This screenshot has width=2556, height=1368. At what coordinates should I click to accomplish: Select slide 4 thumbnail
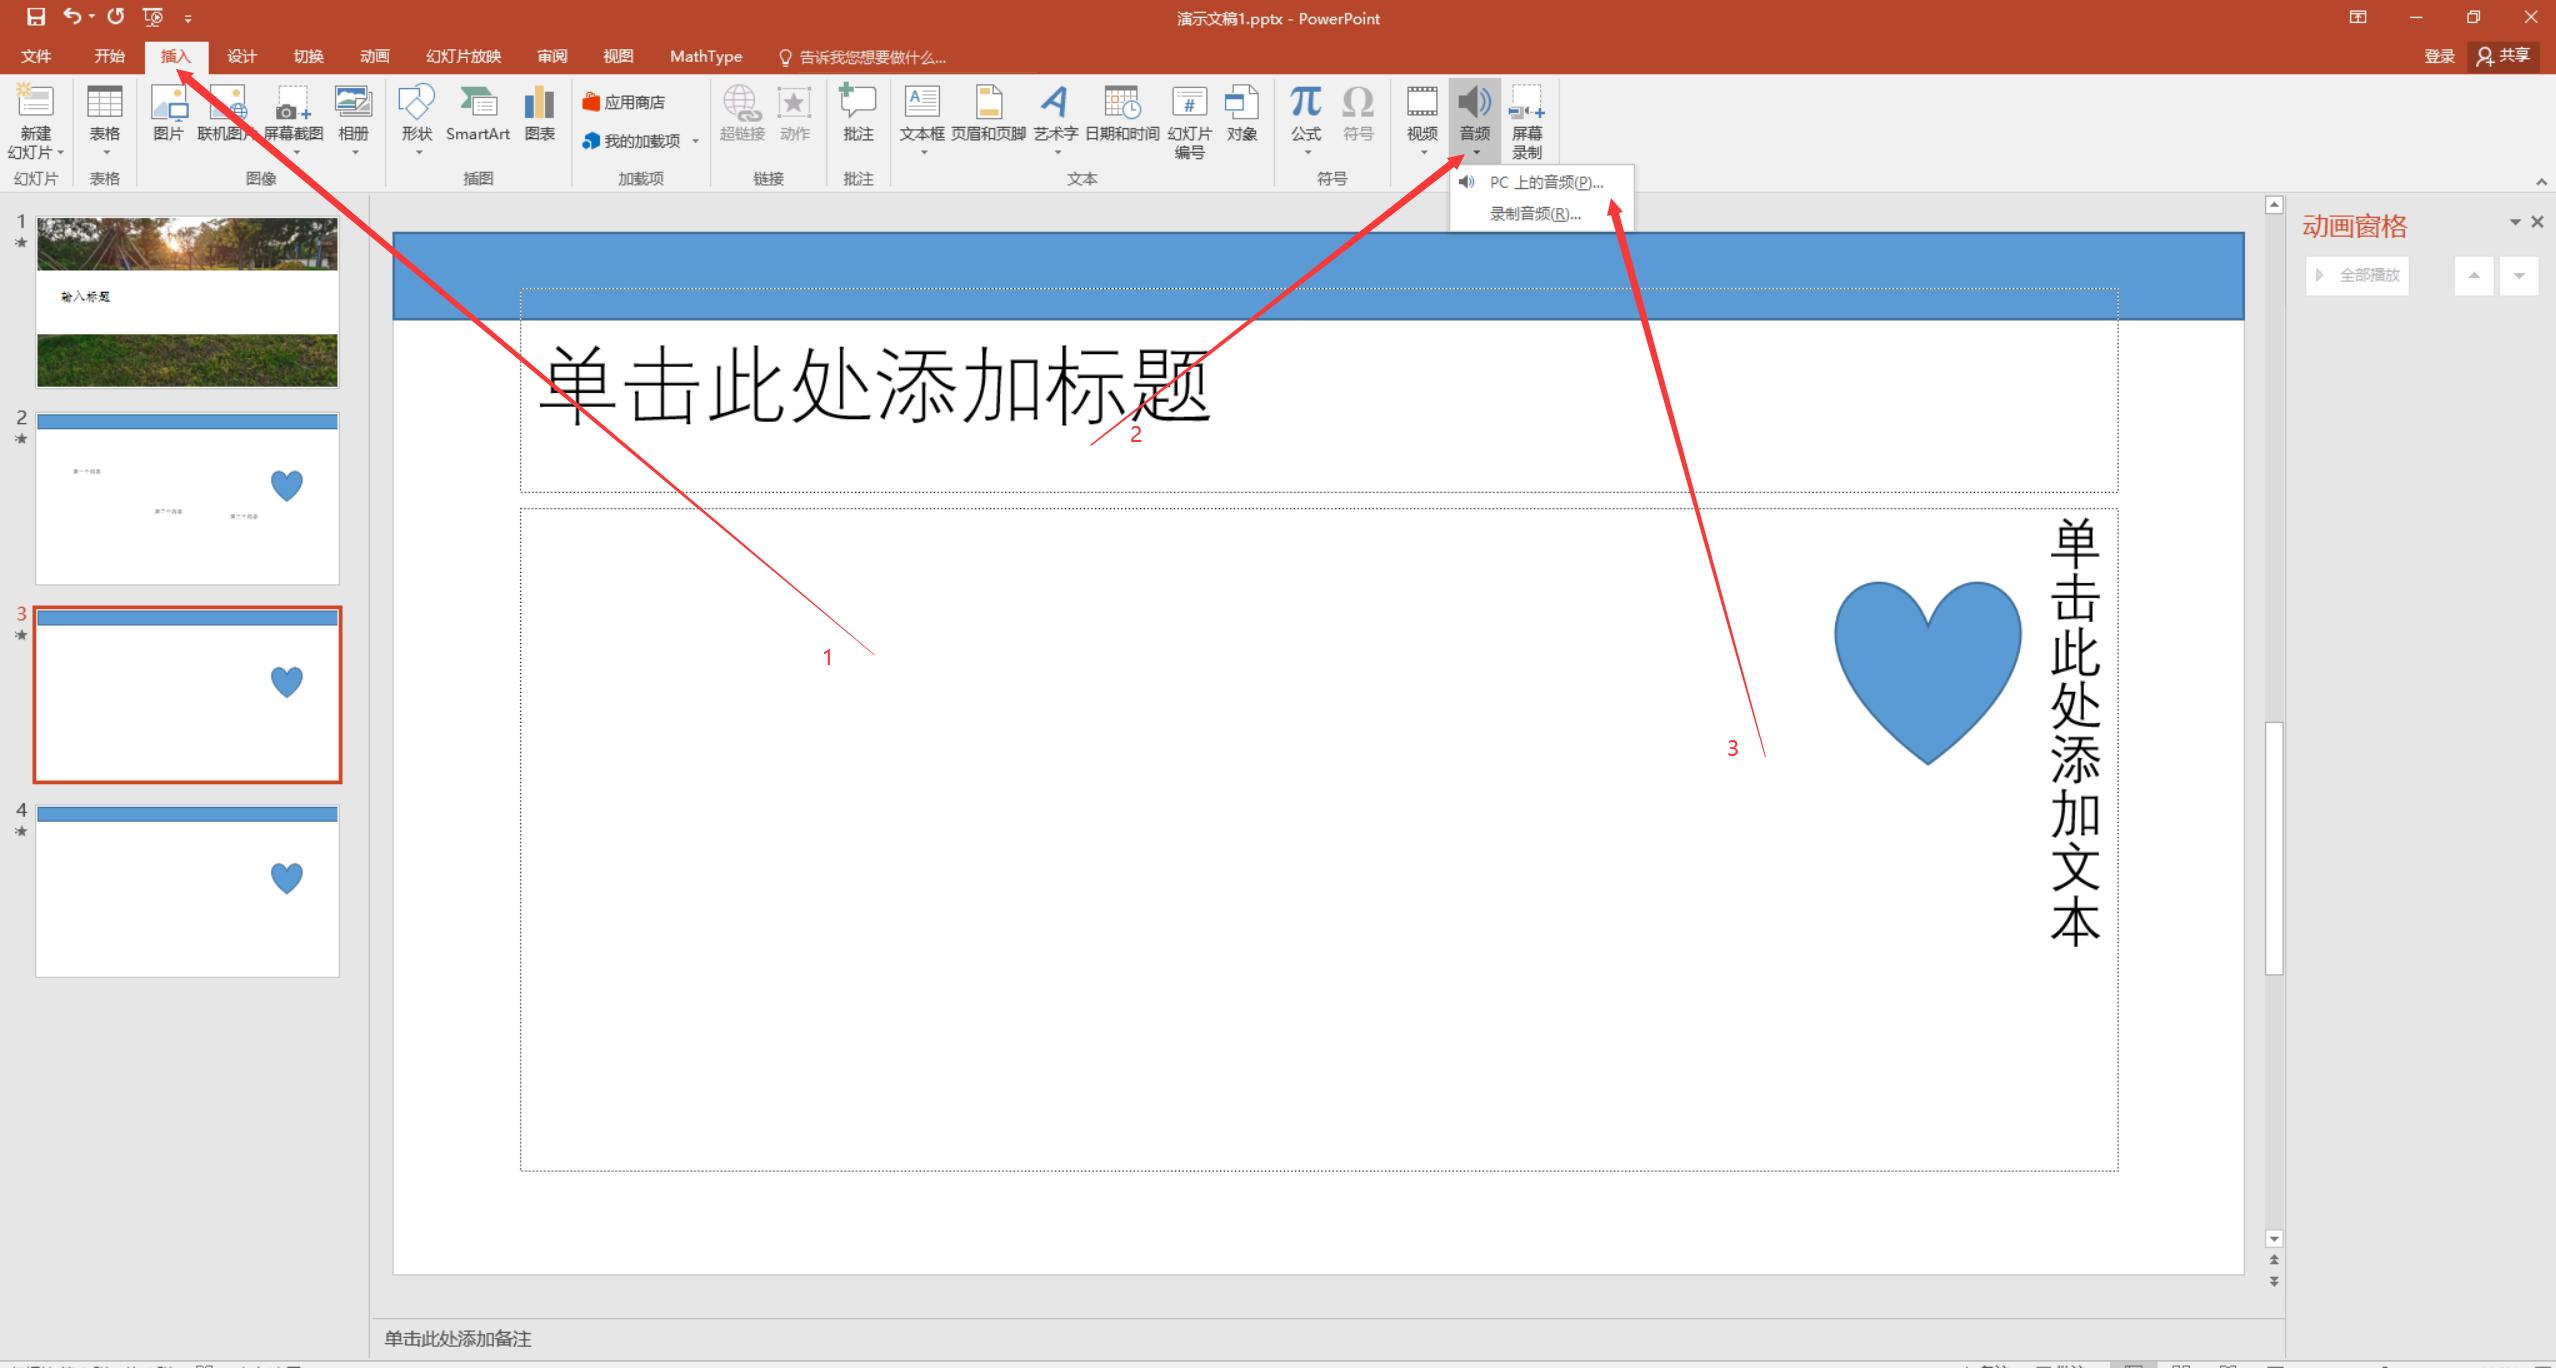click(x=187, y=890)
